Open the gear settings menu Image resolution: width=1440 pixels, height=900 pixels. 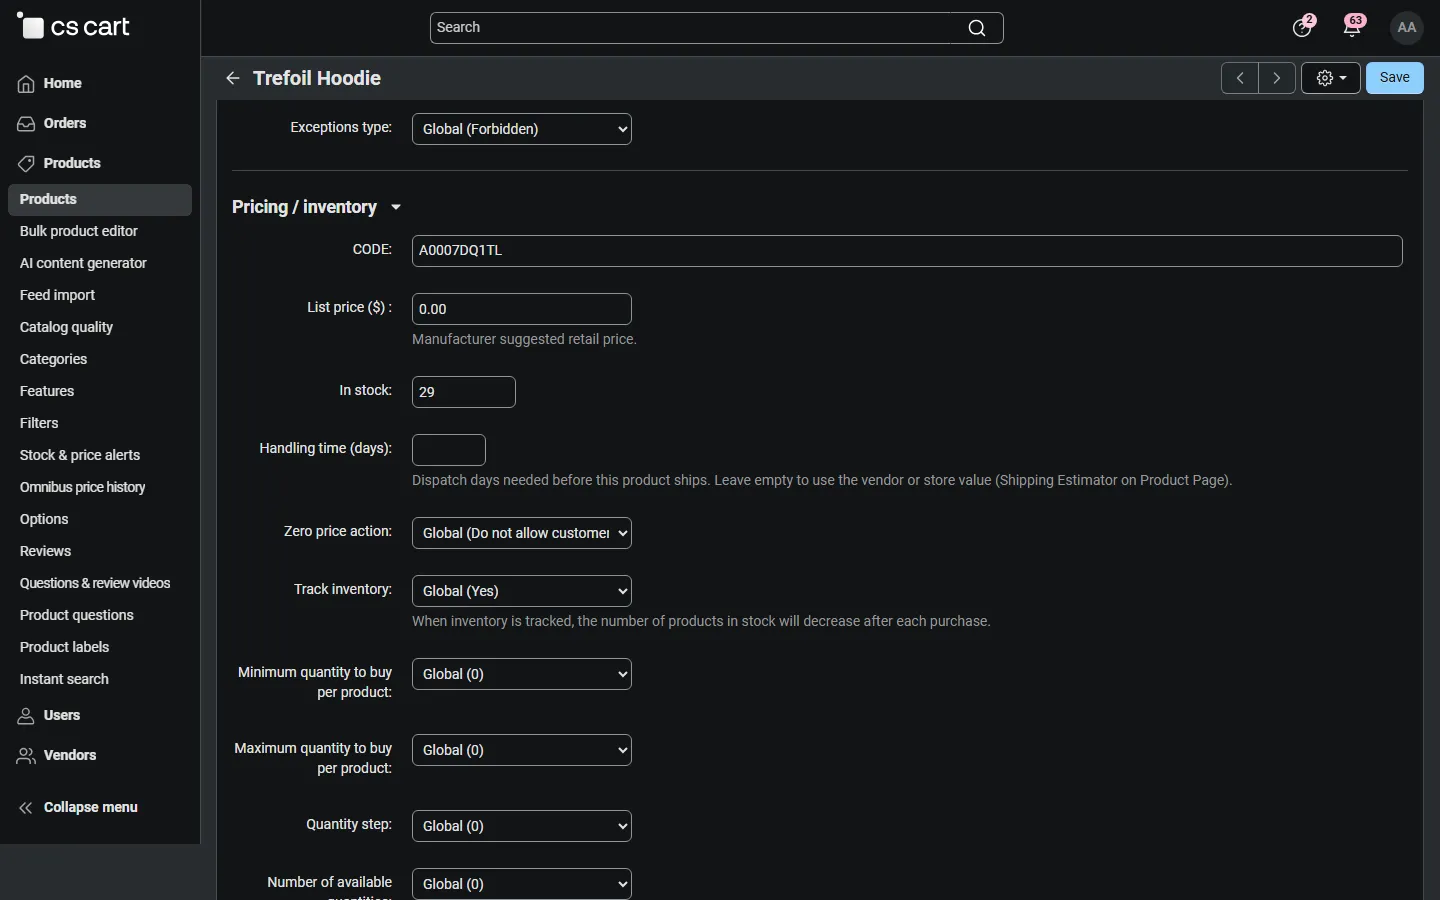click(x=1331, y=78)
